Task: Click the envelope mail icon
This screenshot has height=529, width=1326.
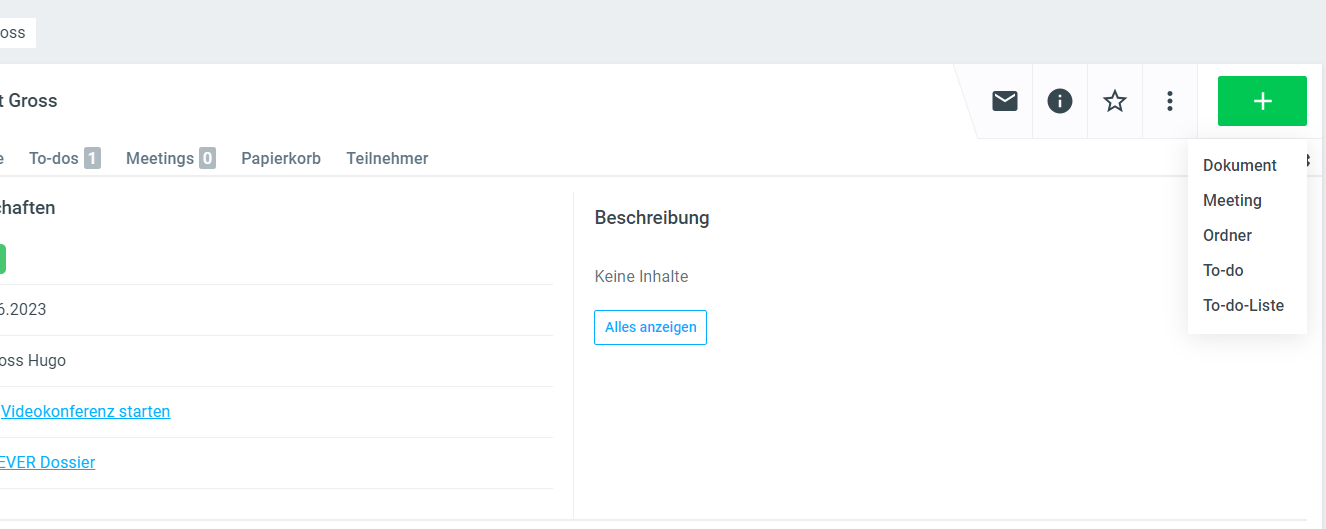Action: point(1005,101)
